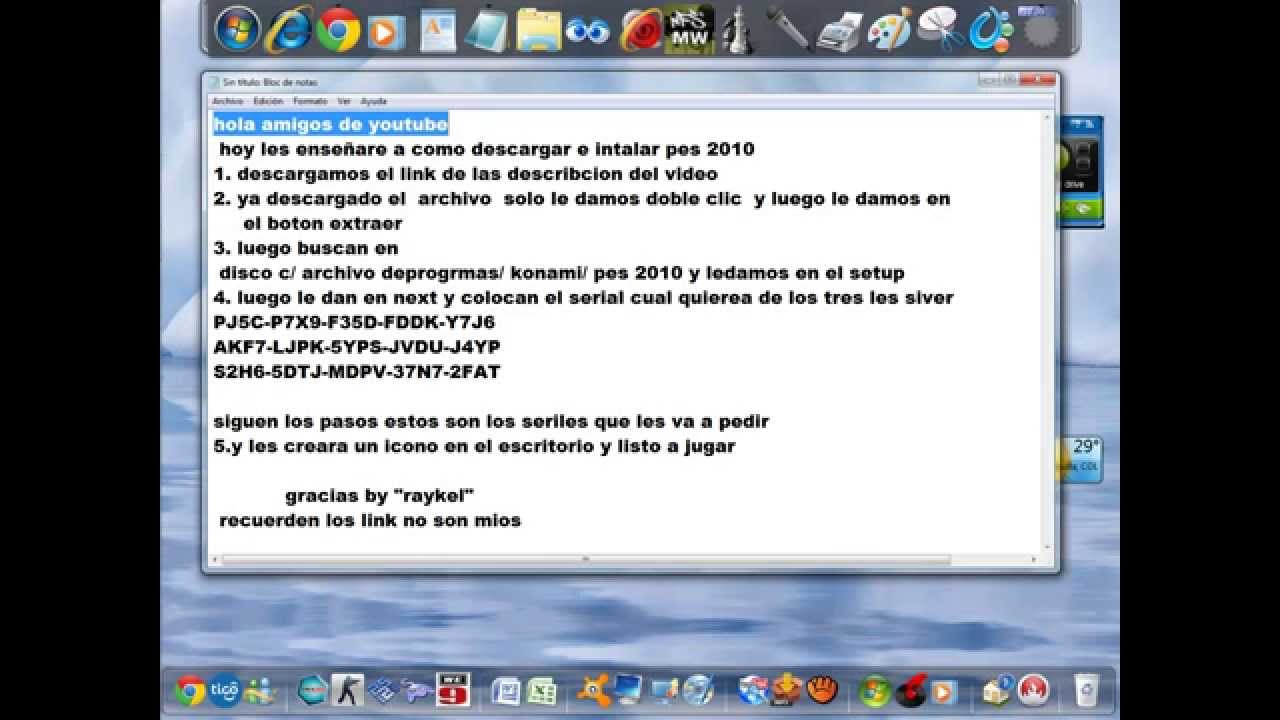Open the Ver menu in Notepad
Viewport: 1280px width, 720px height.
tap(344, 101)
